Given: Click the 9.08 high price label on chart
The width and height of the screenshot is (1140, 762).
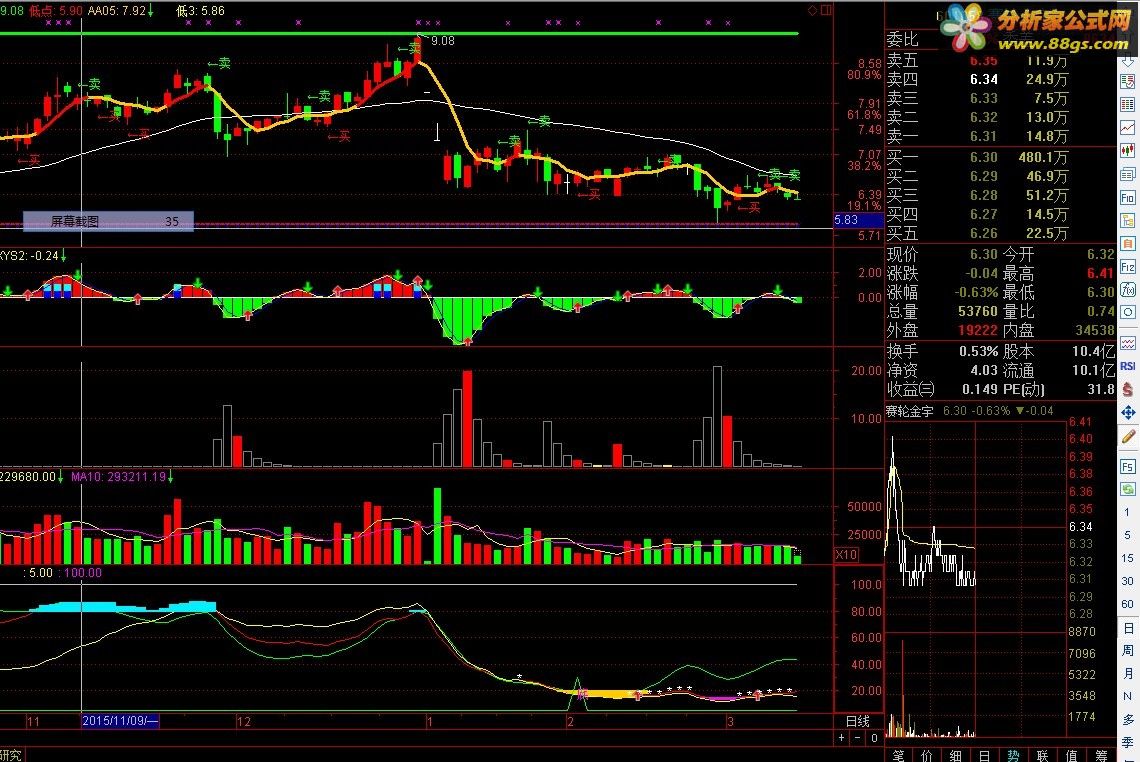Looking at the screenshot, I should [443, 41].
